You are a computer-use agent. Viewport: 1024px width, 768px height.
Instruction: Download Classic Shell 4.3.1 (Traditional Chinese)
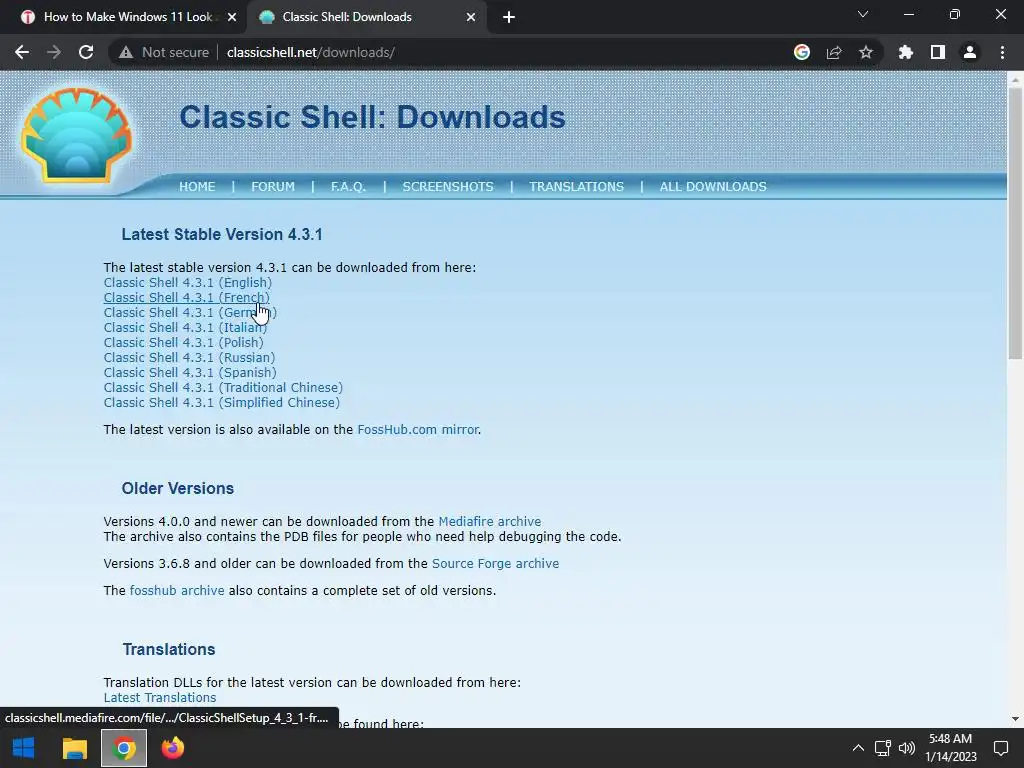[x=223, y=388]
